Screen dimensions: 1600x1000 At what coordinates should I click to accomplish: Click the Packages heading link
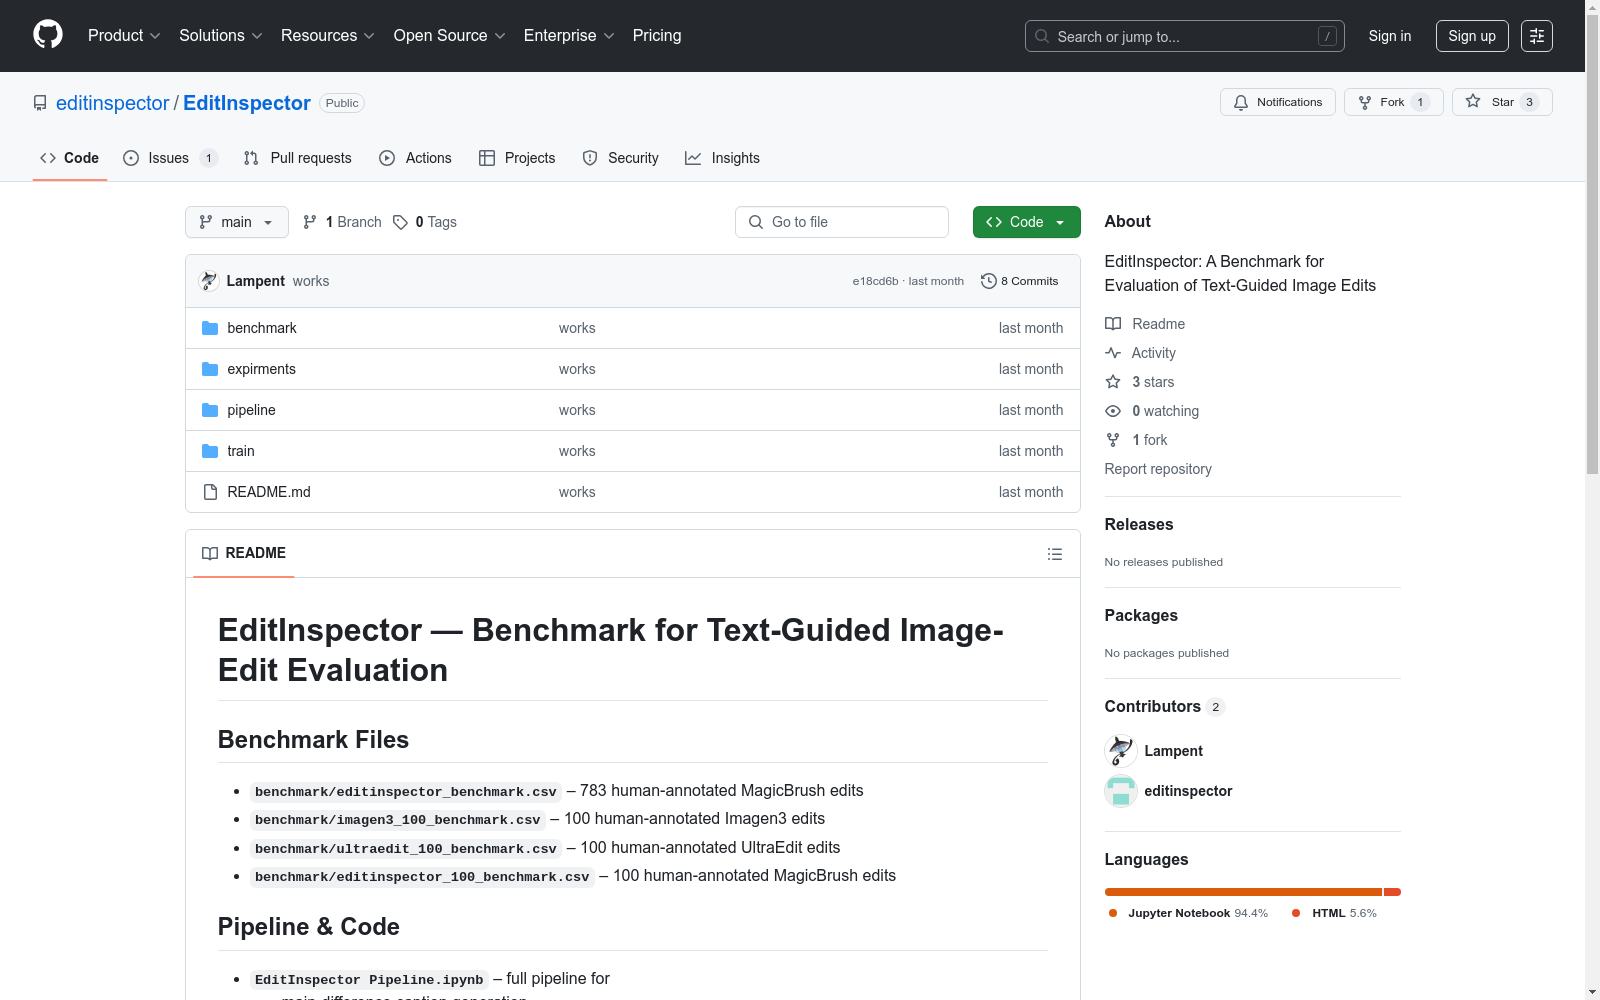click(1141, 615)
